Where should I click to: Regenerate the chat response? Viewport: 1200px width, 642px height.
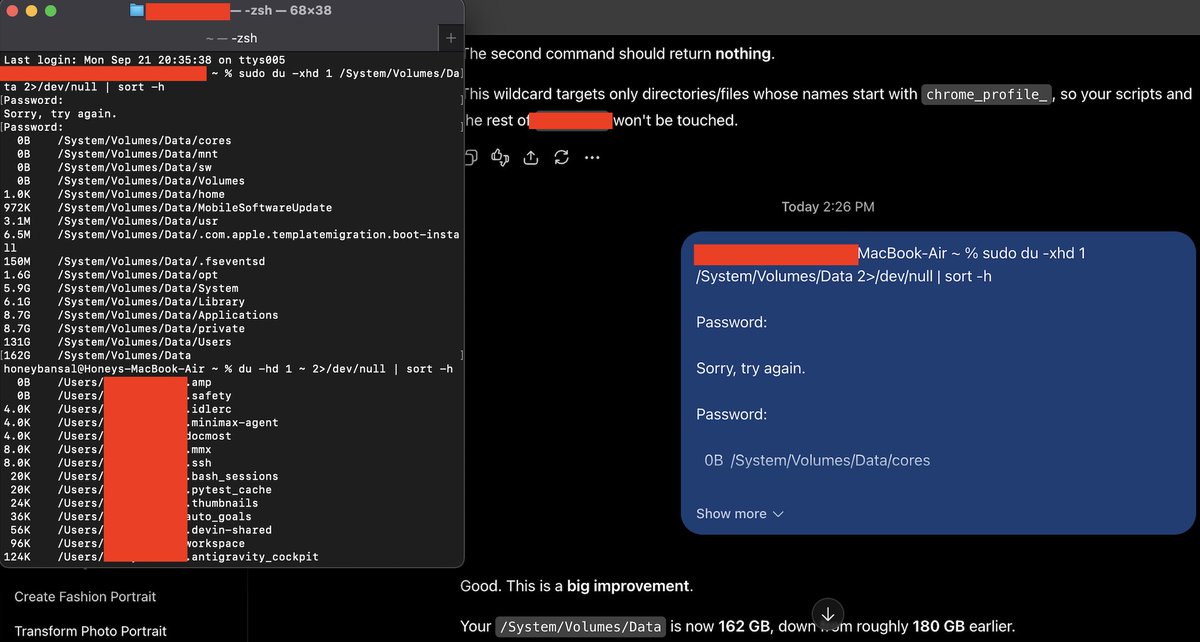tap(562, 158)
